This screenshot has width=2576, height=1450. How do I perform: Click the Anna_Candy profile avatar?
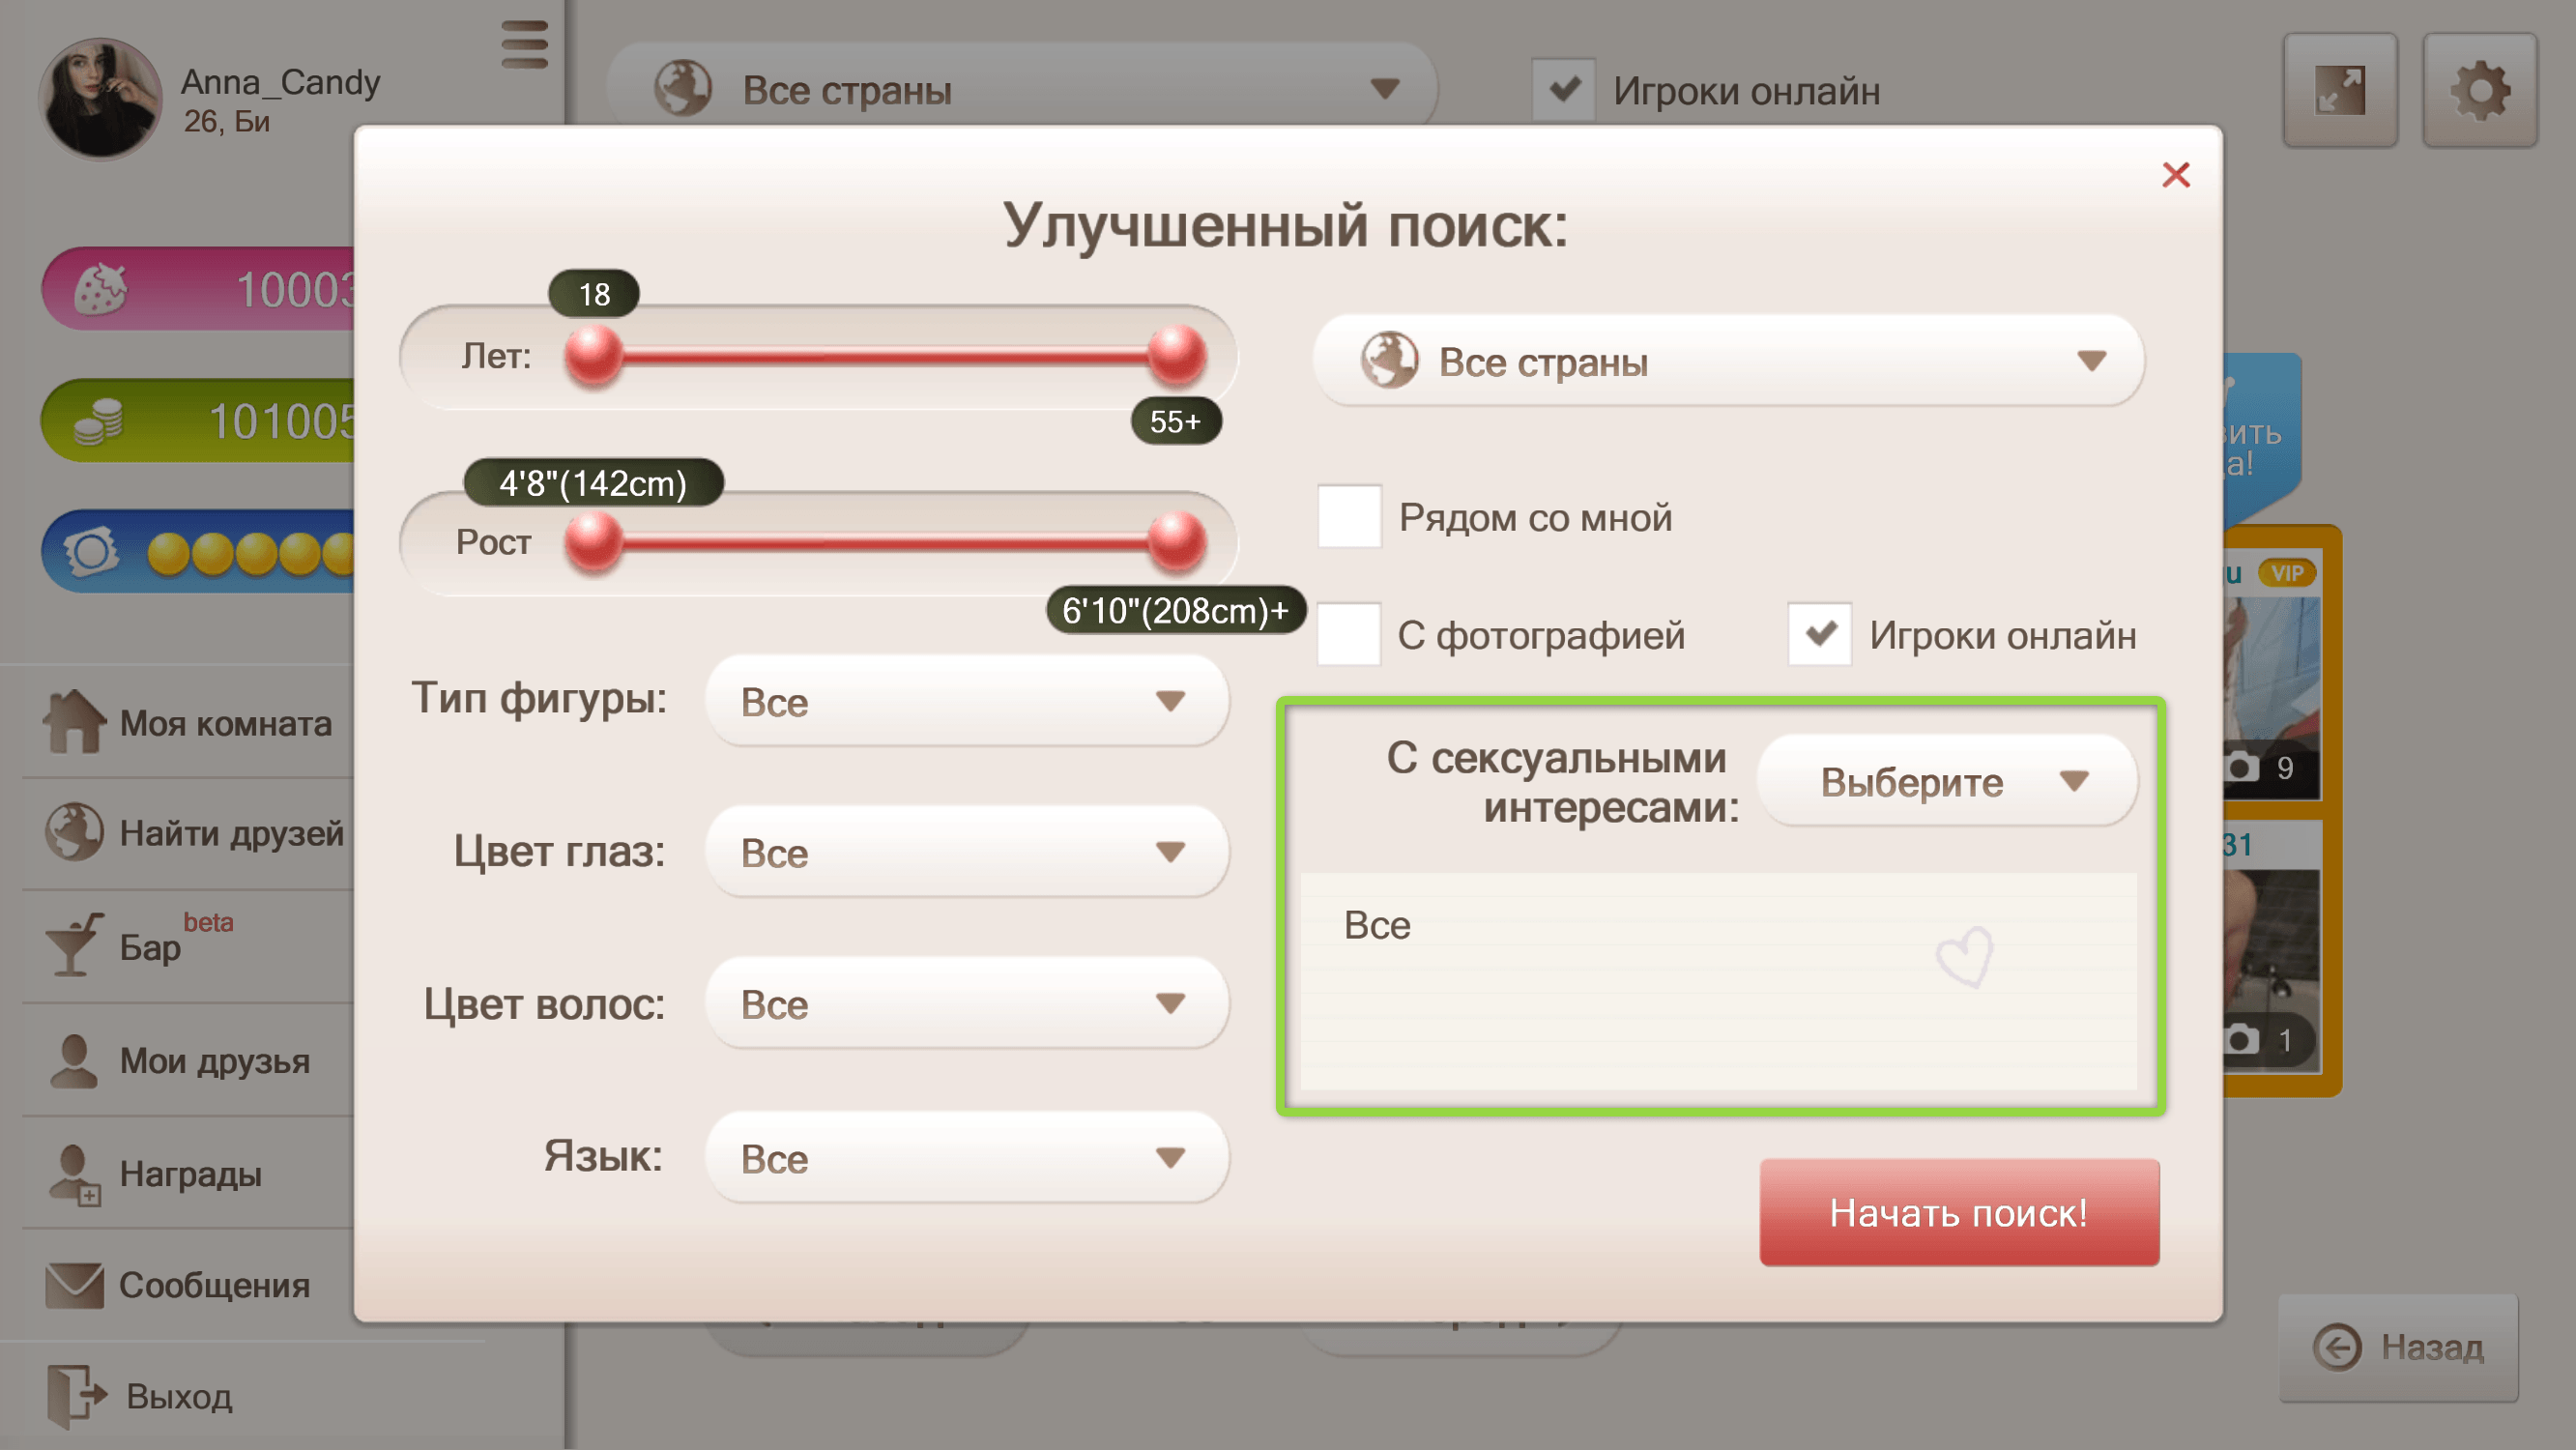tap(100, 98)
